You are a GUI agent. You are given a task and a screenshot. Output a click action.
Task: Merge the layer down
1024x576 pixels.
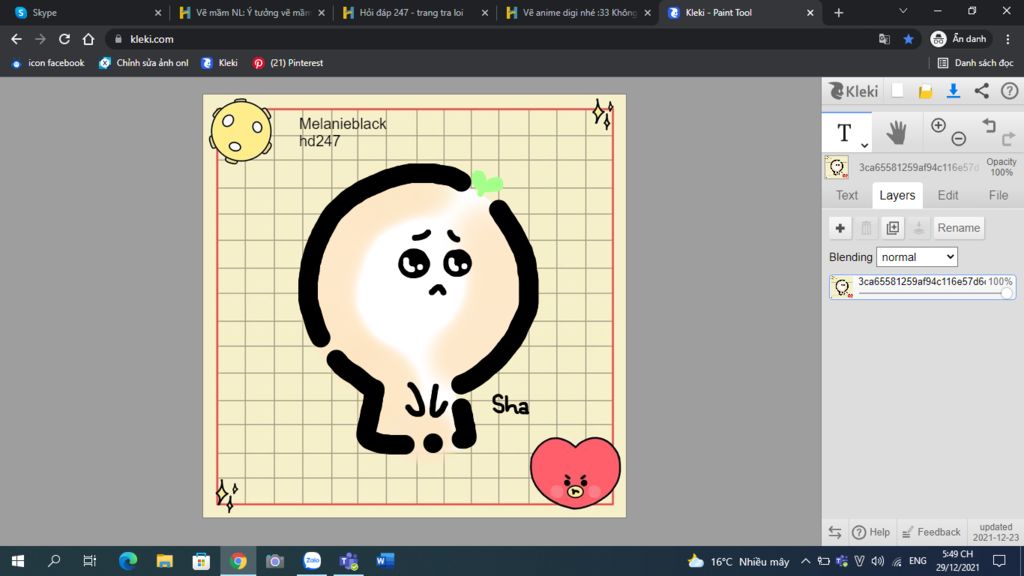[918, 228]
